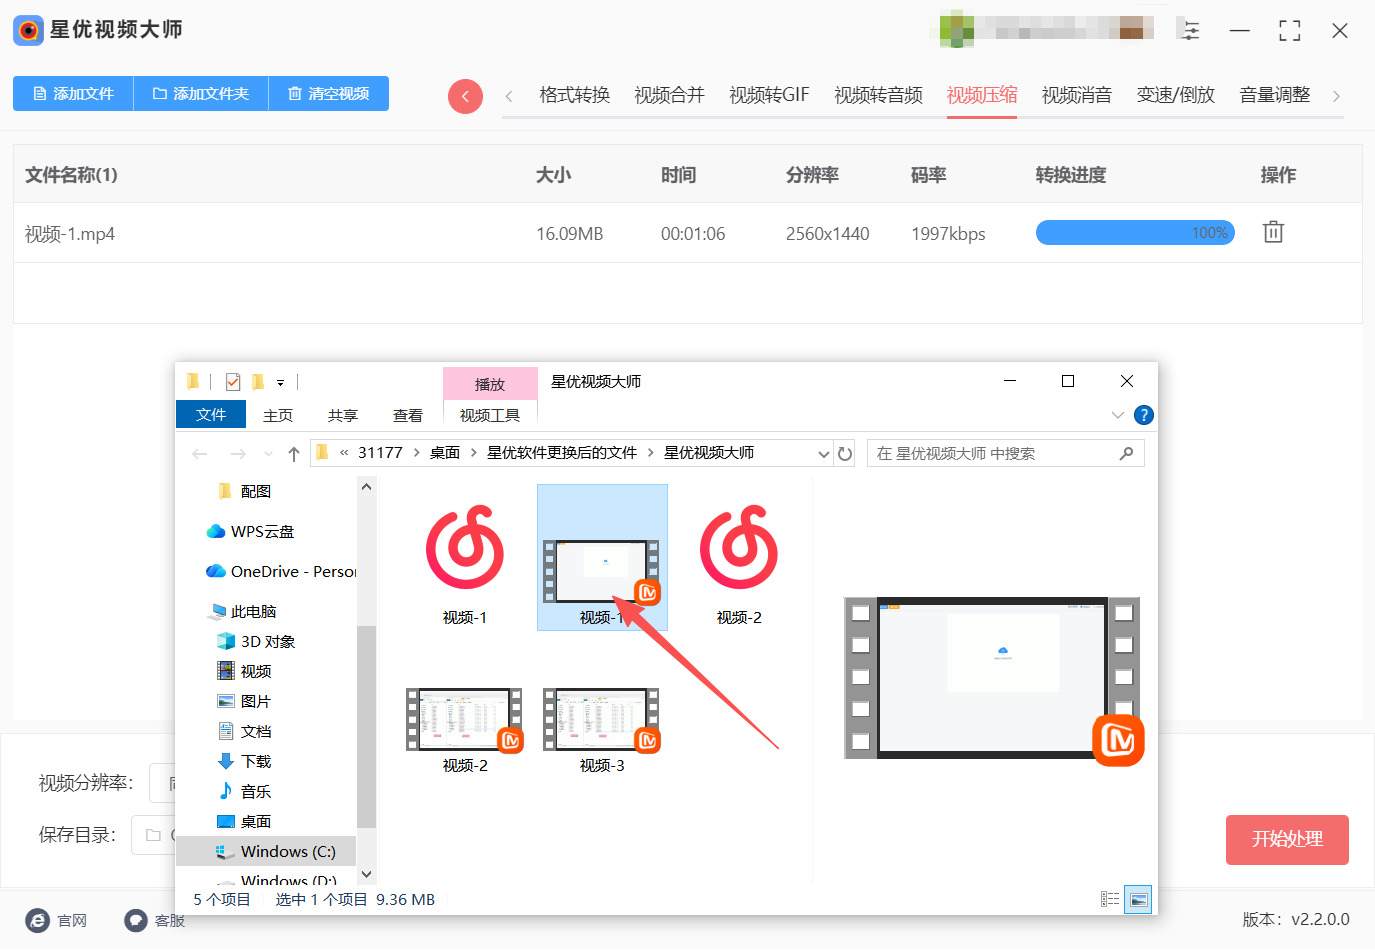Switch to 格式转换 function tab

pos(575,95)
